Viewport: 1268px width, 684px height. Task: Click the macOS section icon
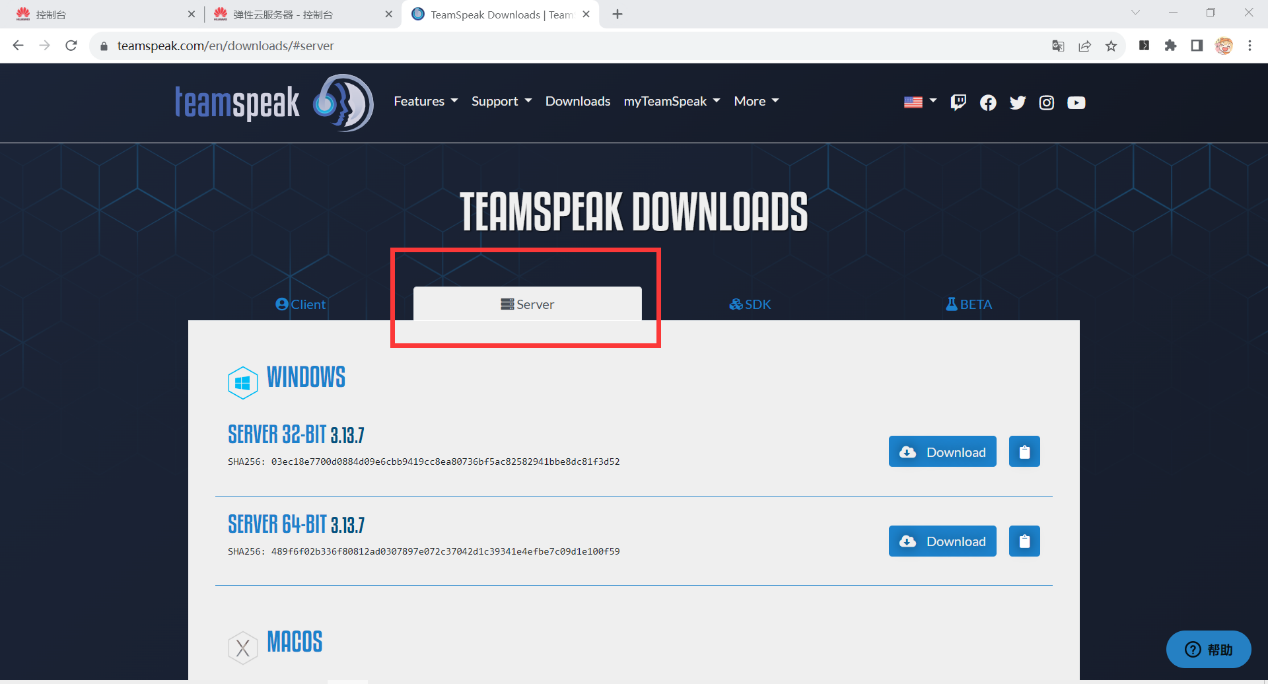(x=243, y=647)
